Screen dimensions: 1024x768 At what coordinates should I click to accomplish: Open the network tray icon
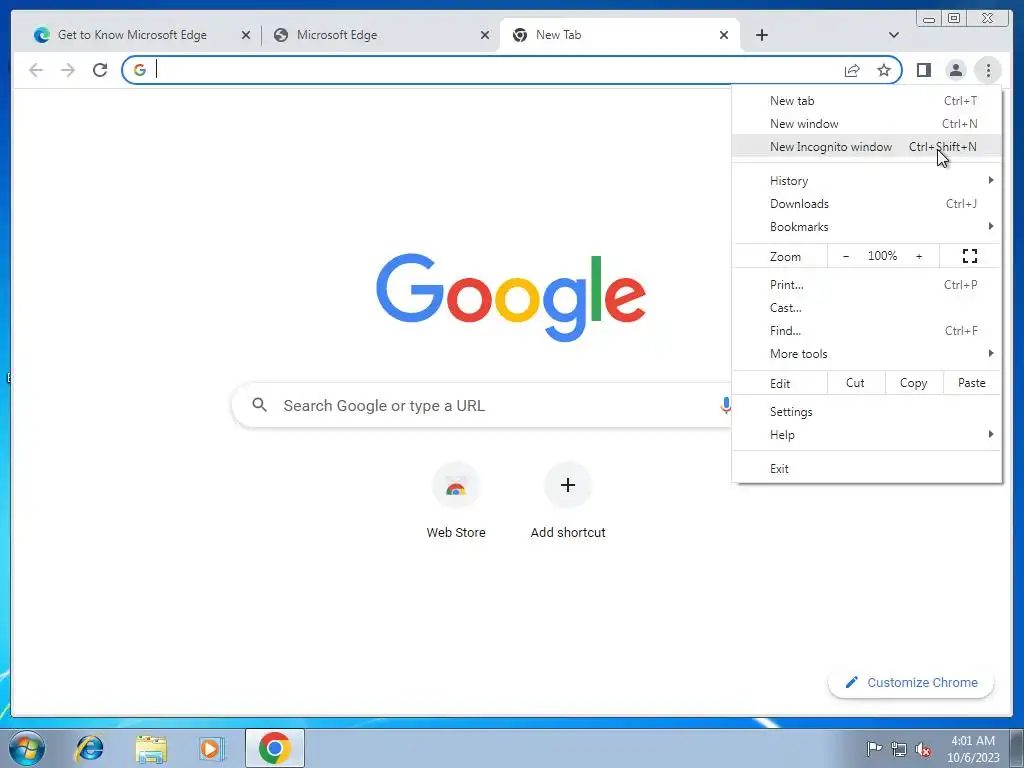[x=899, y=749]
